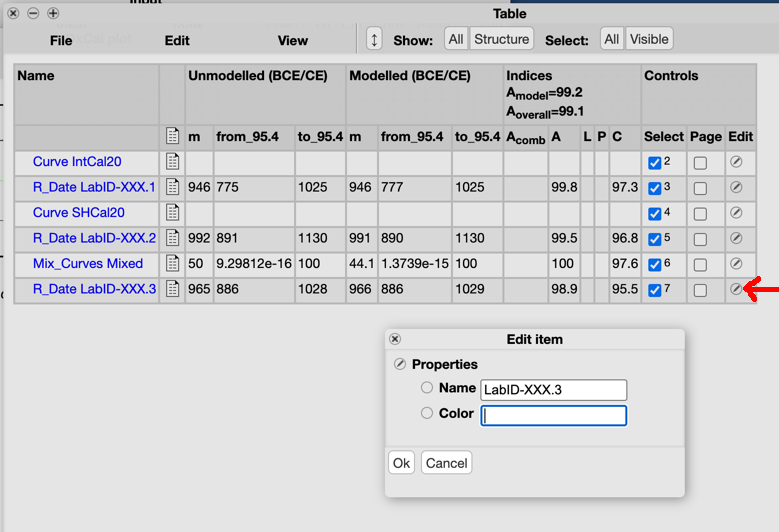
Task: Open the Curve IntCal20 link
Action: (x=77, y=161)
